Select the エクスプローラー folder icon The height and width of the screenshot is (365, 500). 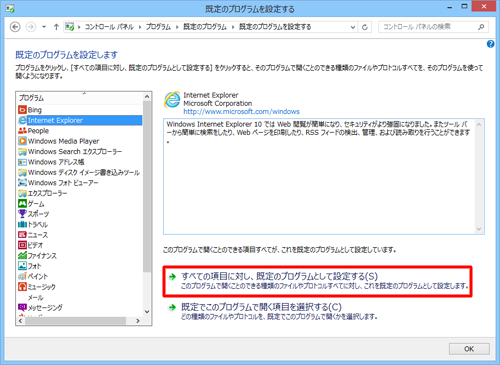(x=22, y=193)
